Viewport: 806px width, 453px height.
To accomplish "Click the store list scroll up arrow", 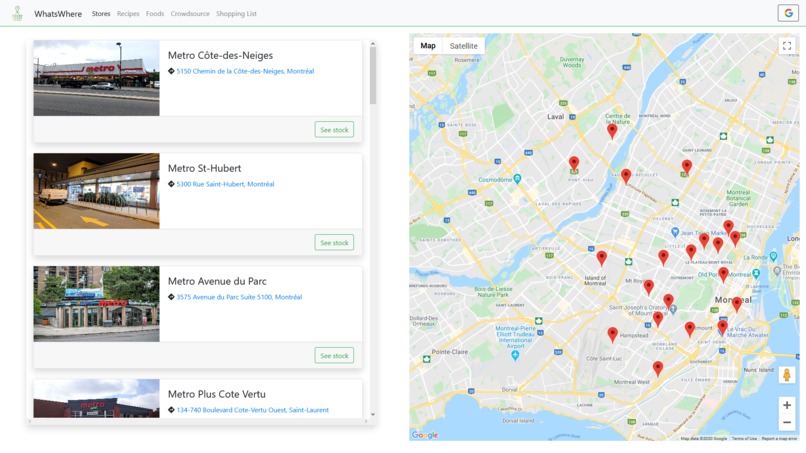I will tap(373, 44).
